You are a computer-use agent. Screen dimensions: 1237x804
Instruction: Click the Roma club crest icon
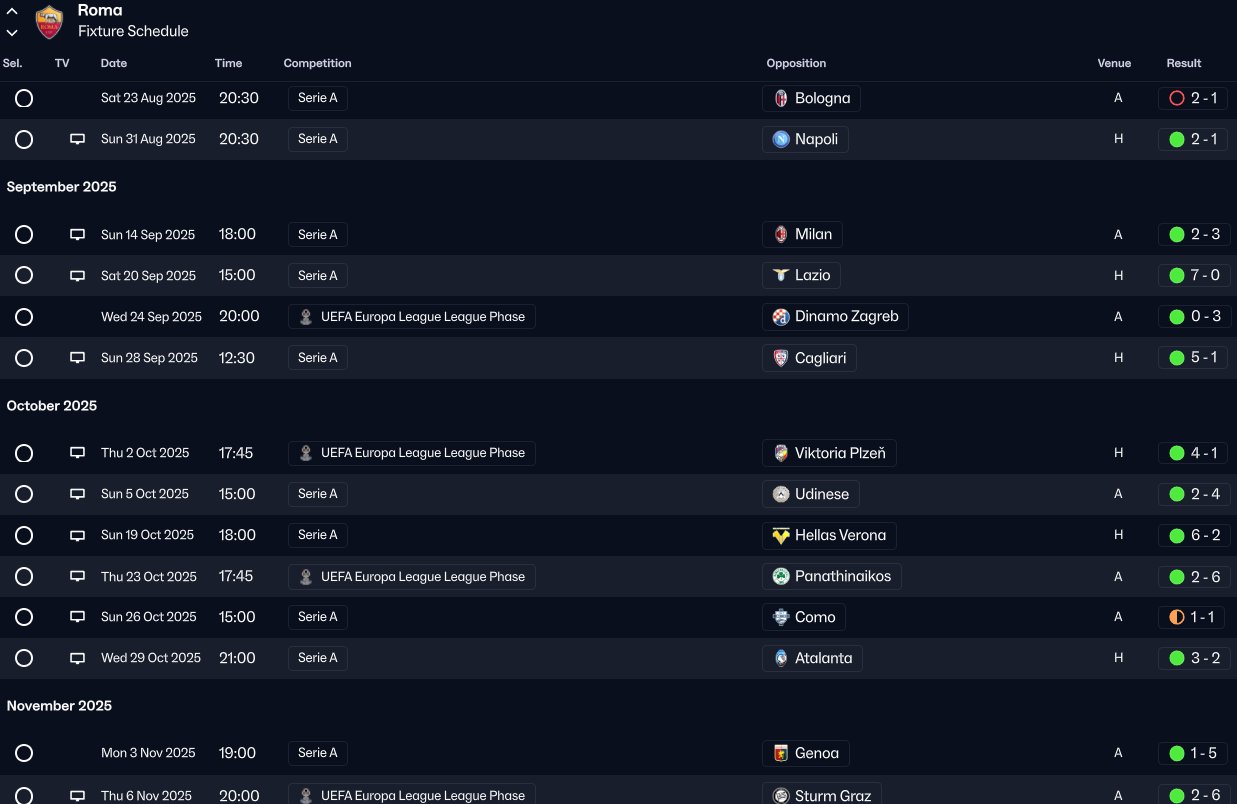coord(49,21)
